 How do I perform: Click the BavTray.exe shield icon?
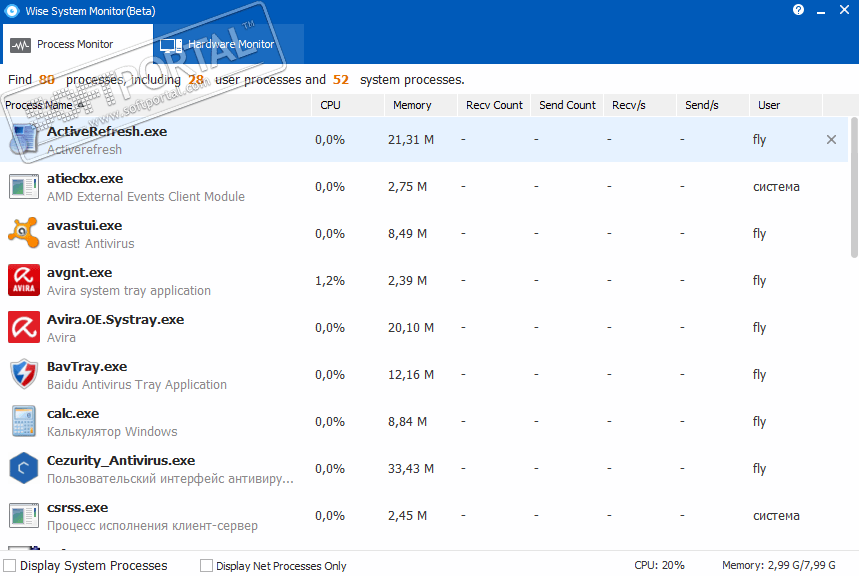click(x=24, y=374)
